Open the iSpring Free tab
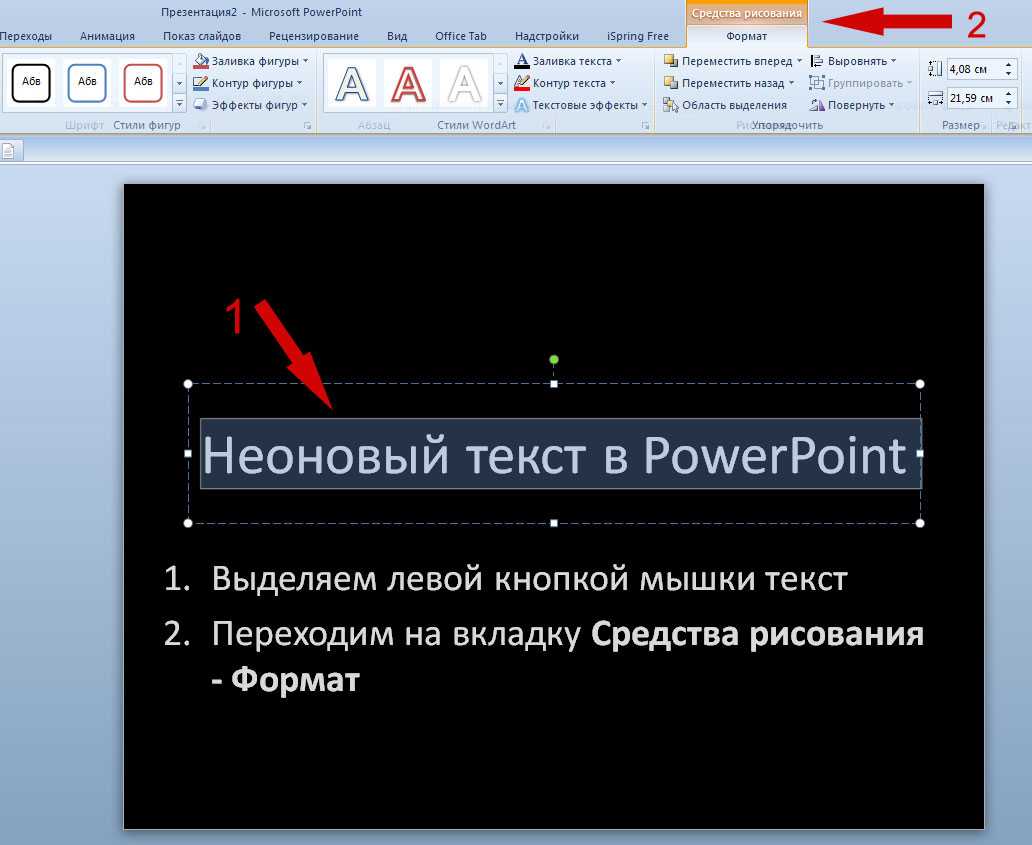The image size is (1032, 845). coord(637,36)
